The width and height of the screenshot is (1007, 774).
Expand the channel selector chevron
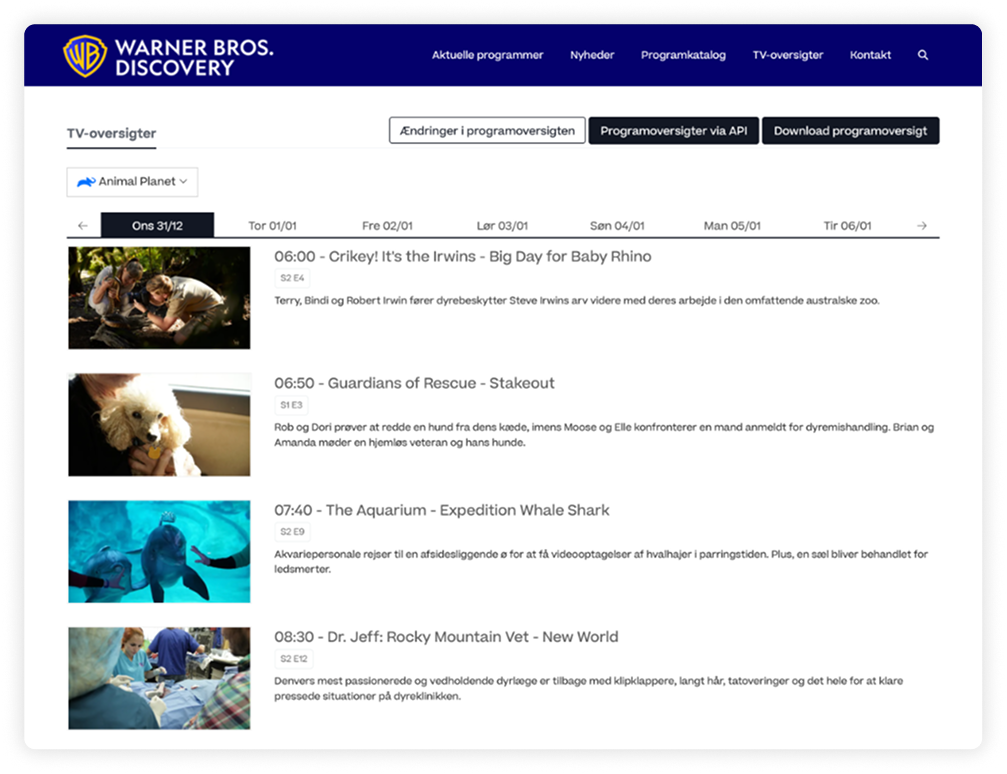point(184,182)
